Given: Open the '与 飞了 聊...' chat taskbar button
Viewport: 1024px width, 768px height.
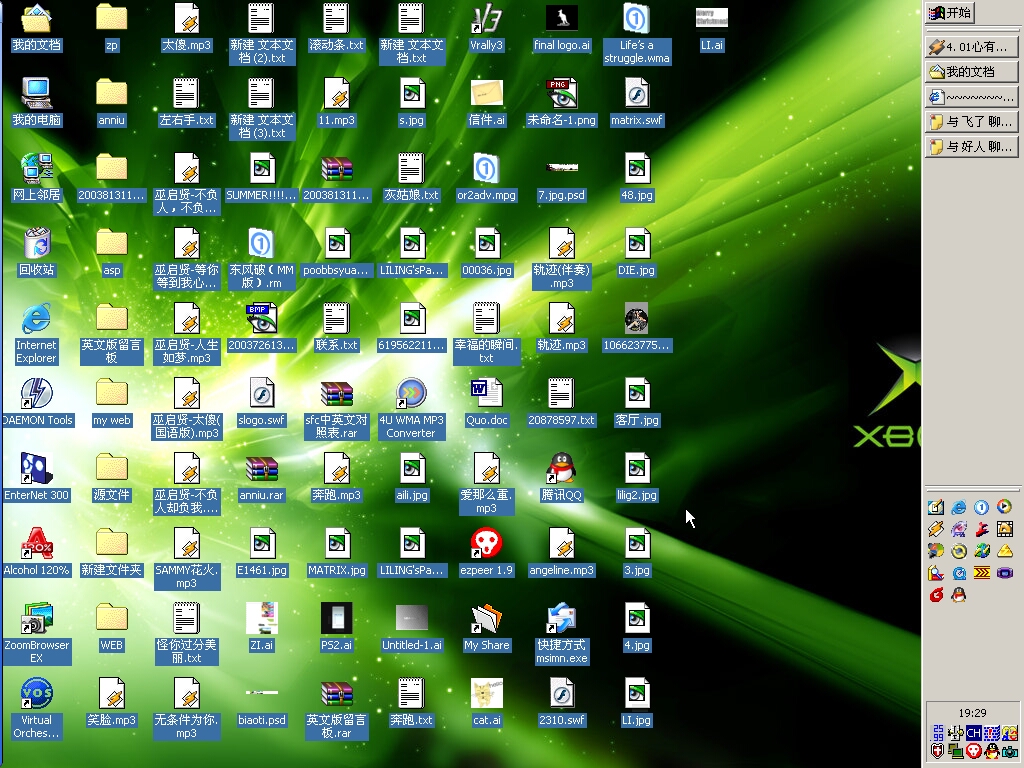Looking at the screenshot, I should pos(971,121).
